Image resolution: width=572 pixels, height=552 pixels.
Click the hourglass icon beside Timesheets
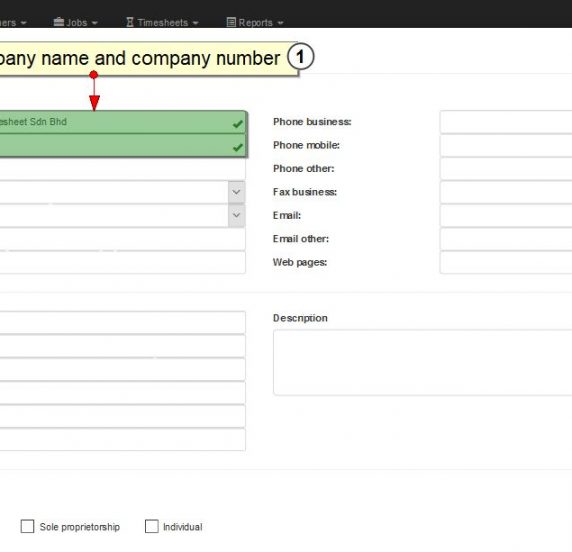130,22
